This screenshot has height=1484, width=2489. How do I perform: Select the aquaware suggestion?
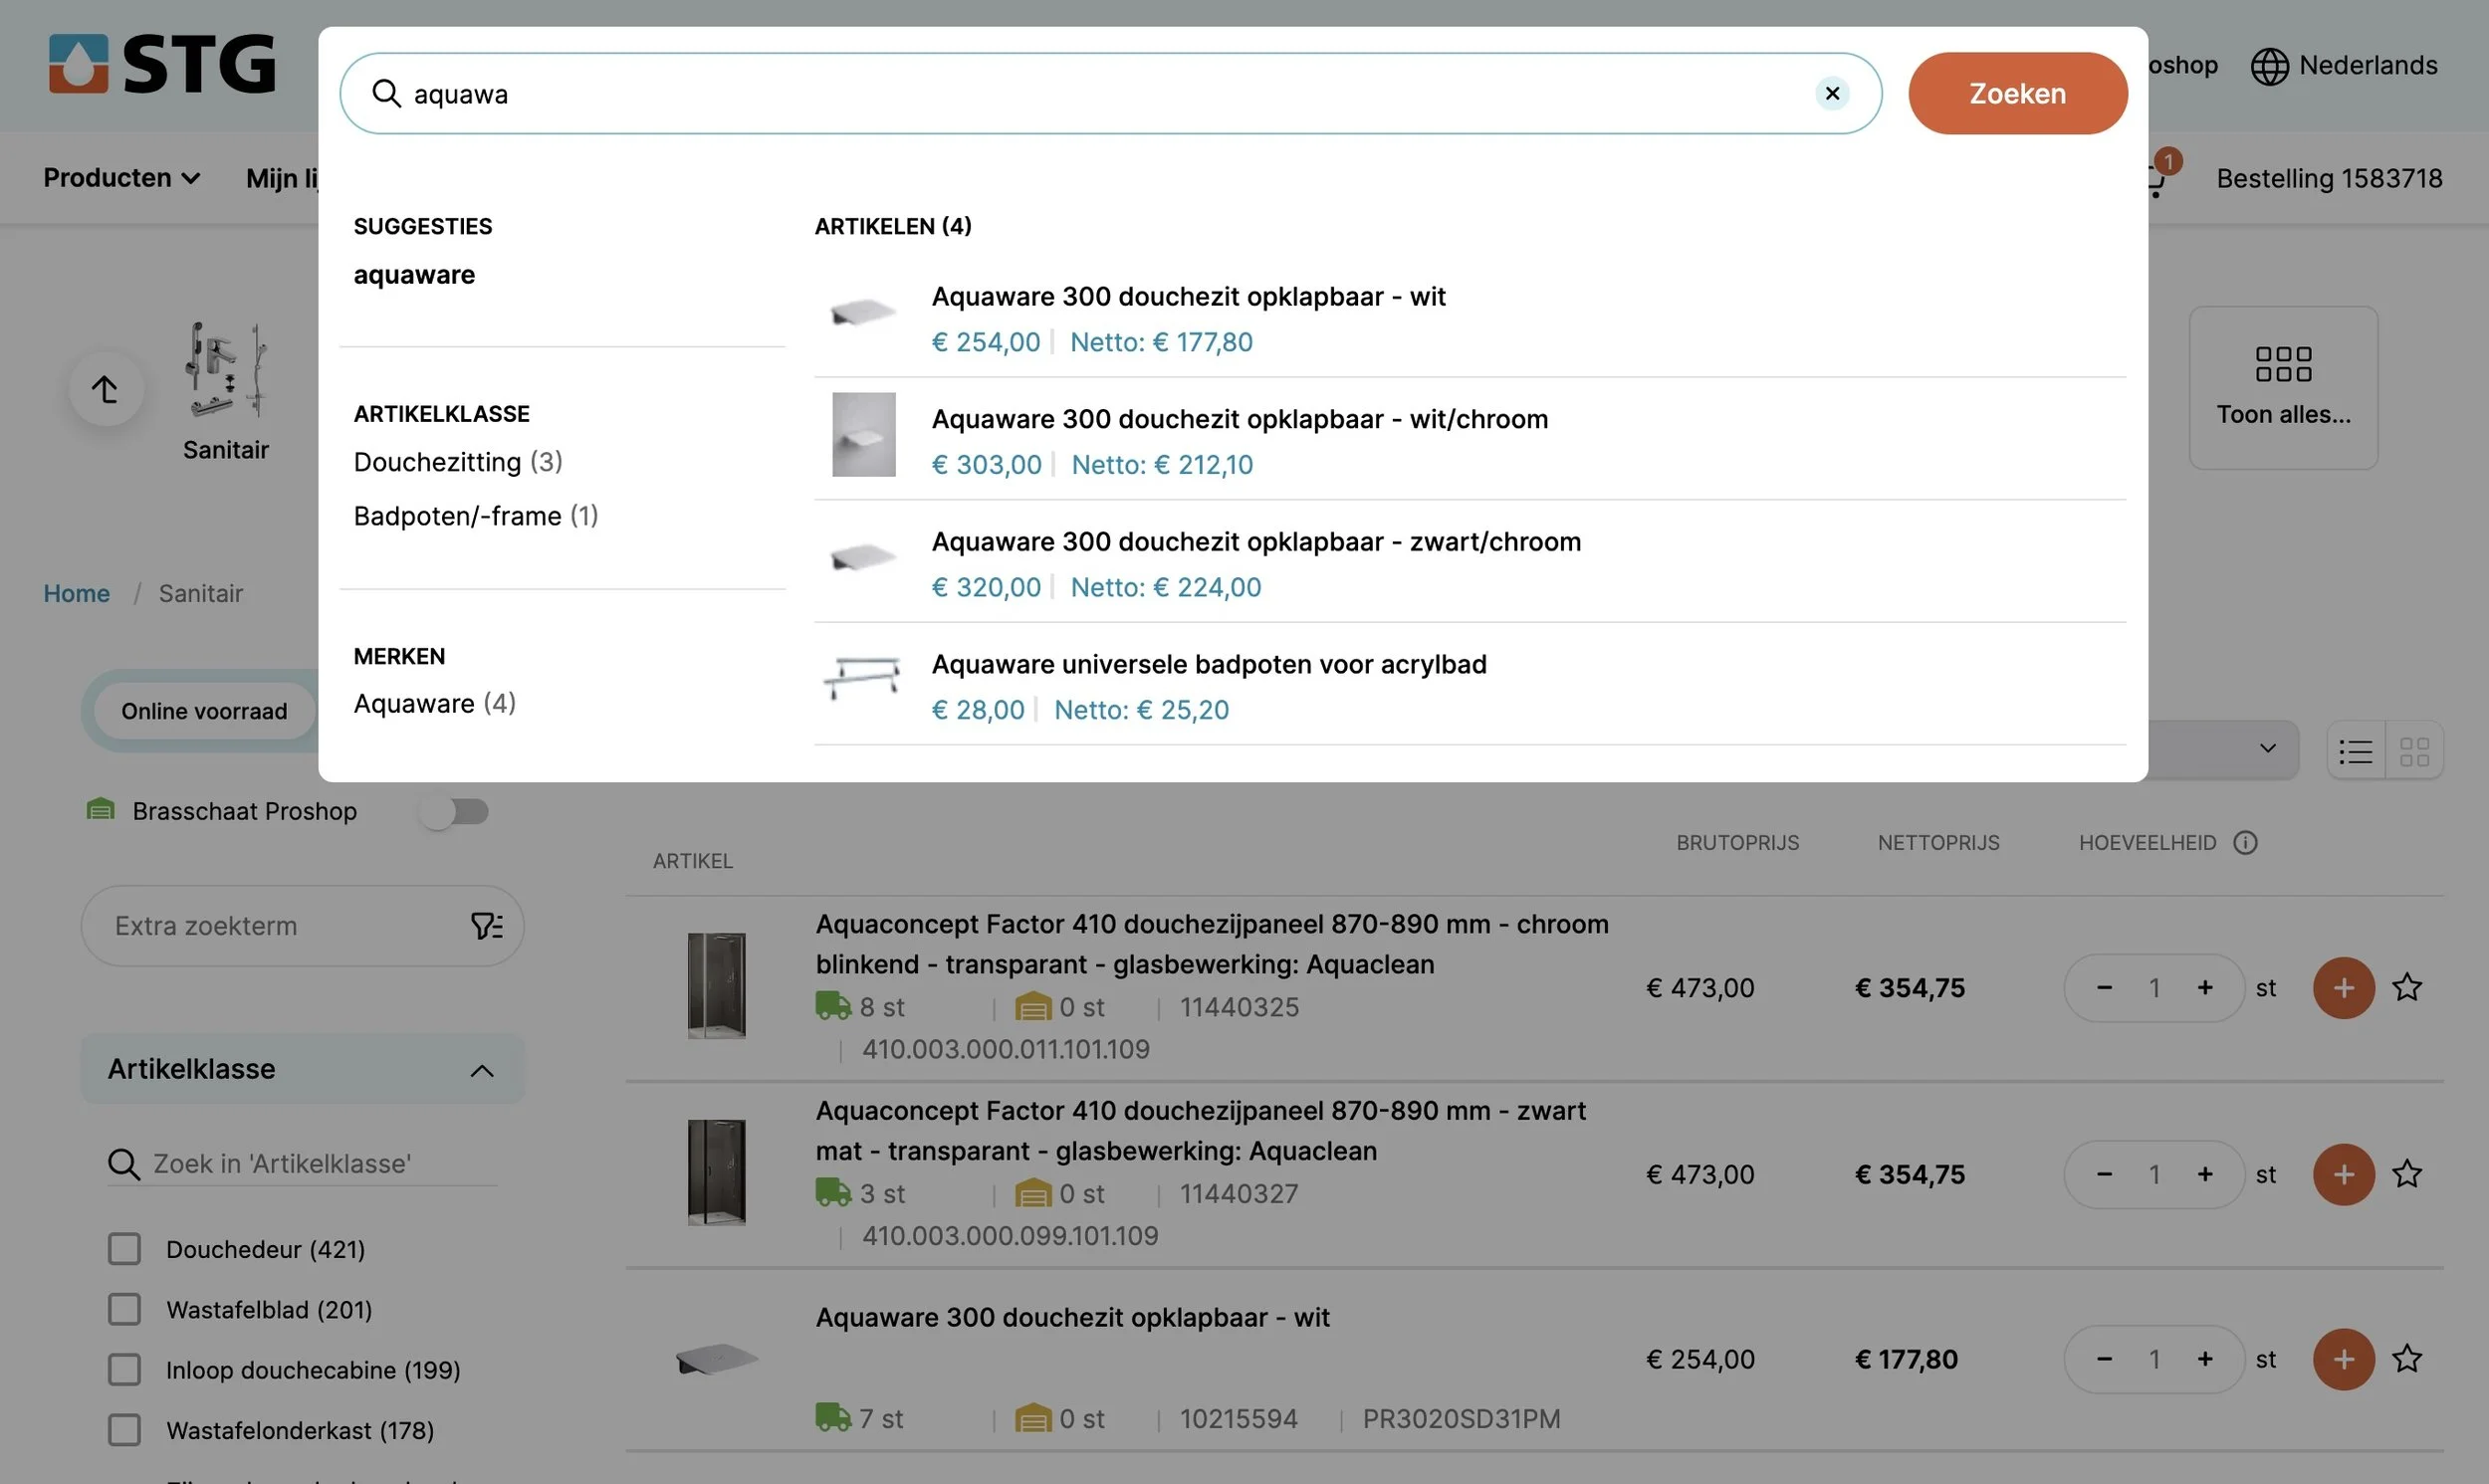click(414, 275)
